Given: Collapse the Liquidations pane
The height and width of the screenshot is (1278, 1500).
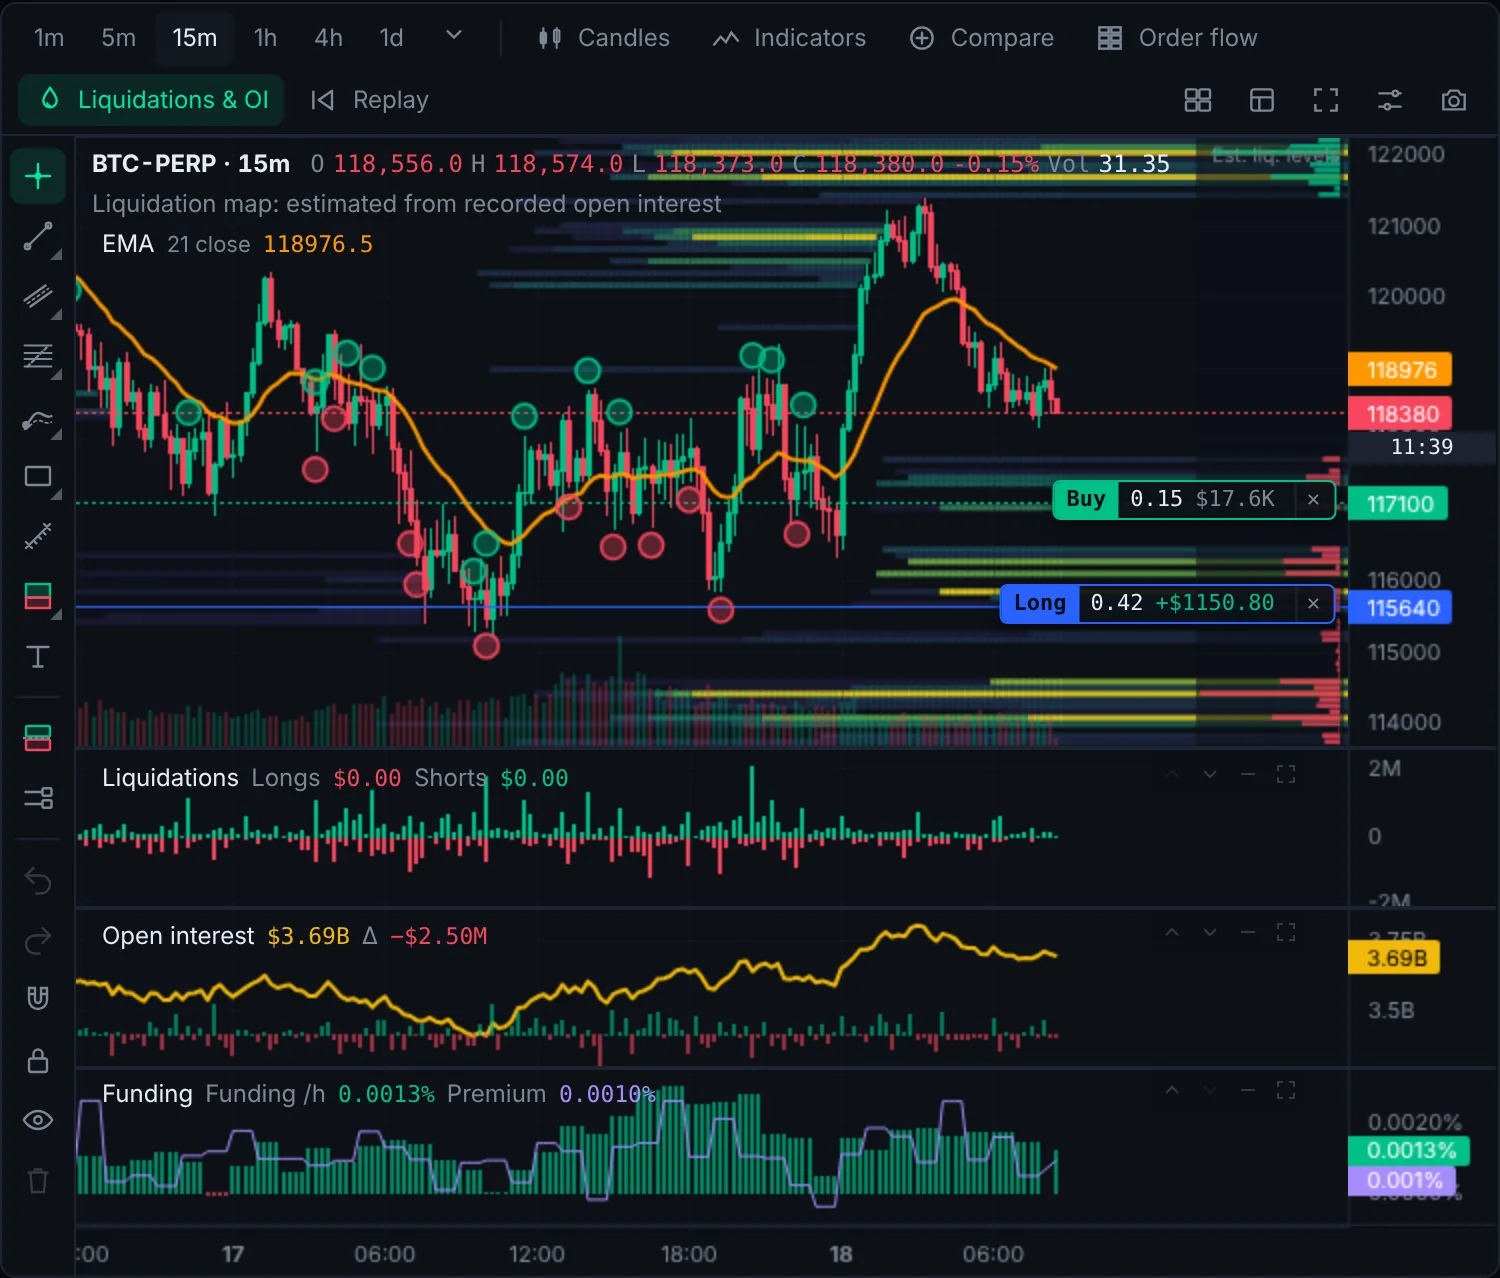Looking at the screenshot, I should click(1248, 774).
